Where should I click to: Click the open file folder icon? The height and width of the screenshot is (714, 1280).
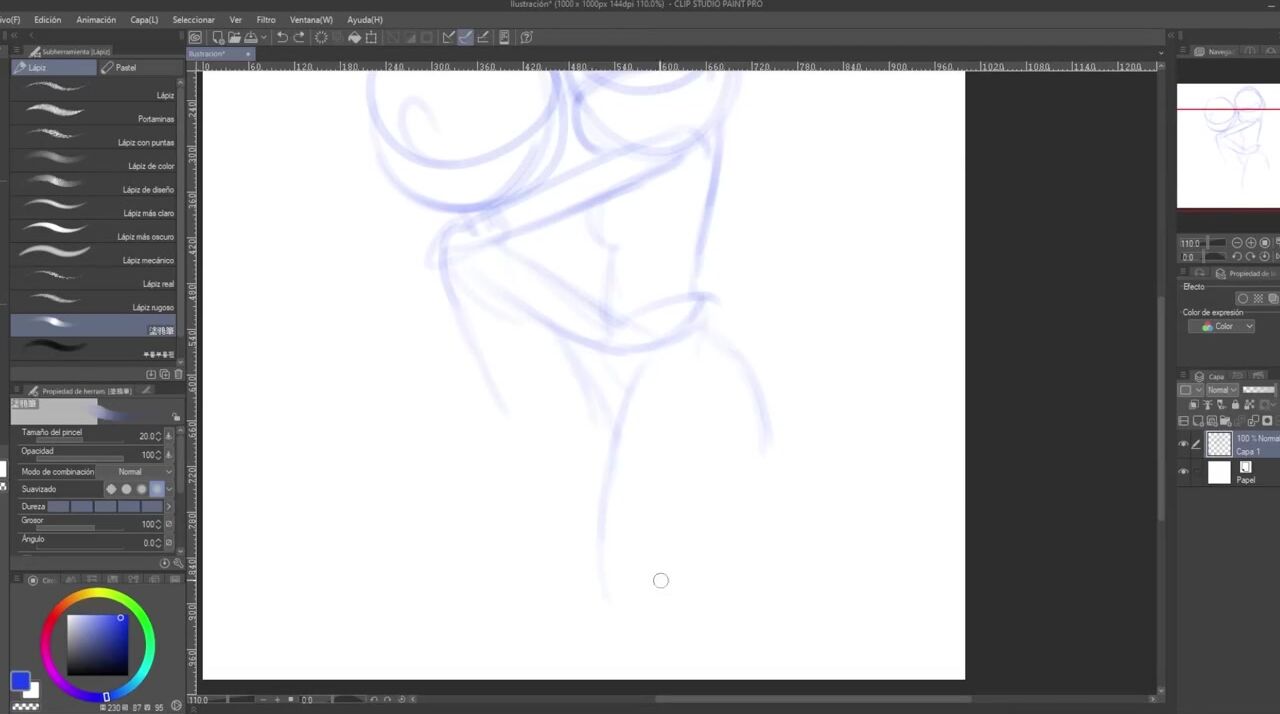pos(233,38)
